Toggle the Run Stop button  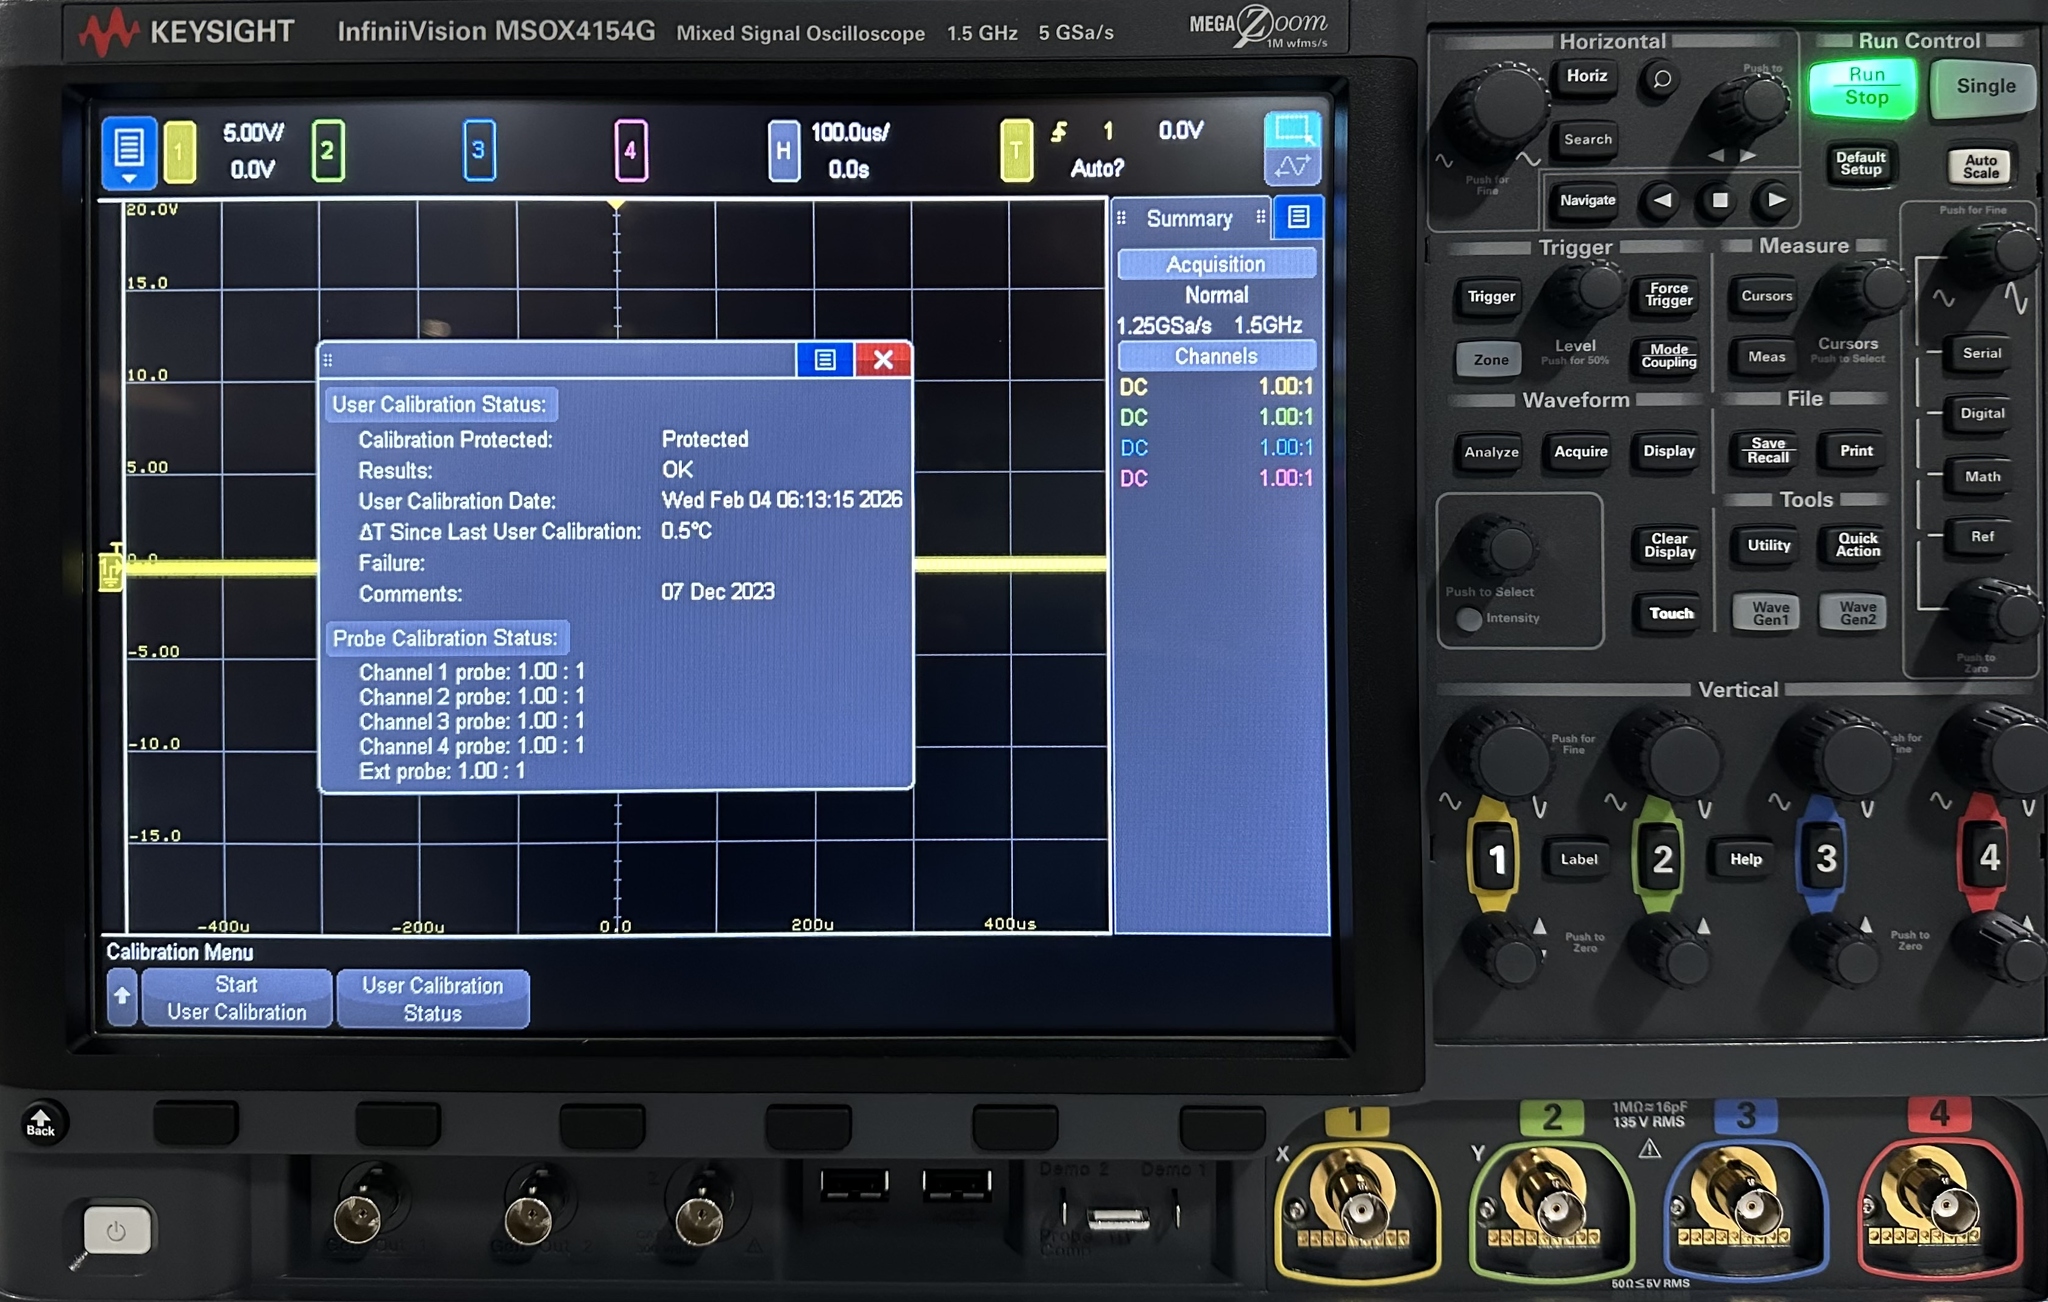[1864, 87]
